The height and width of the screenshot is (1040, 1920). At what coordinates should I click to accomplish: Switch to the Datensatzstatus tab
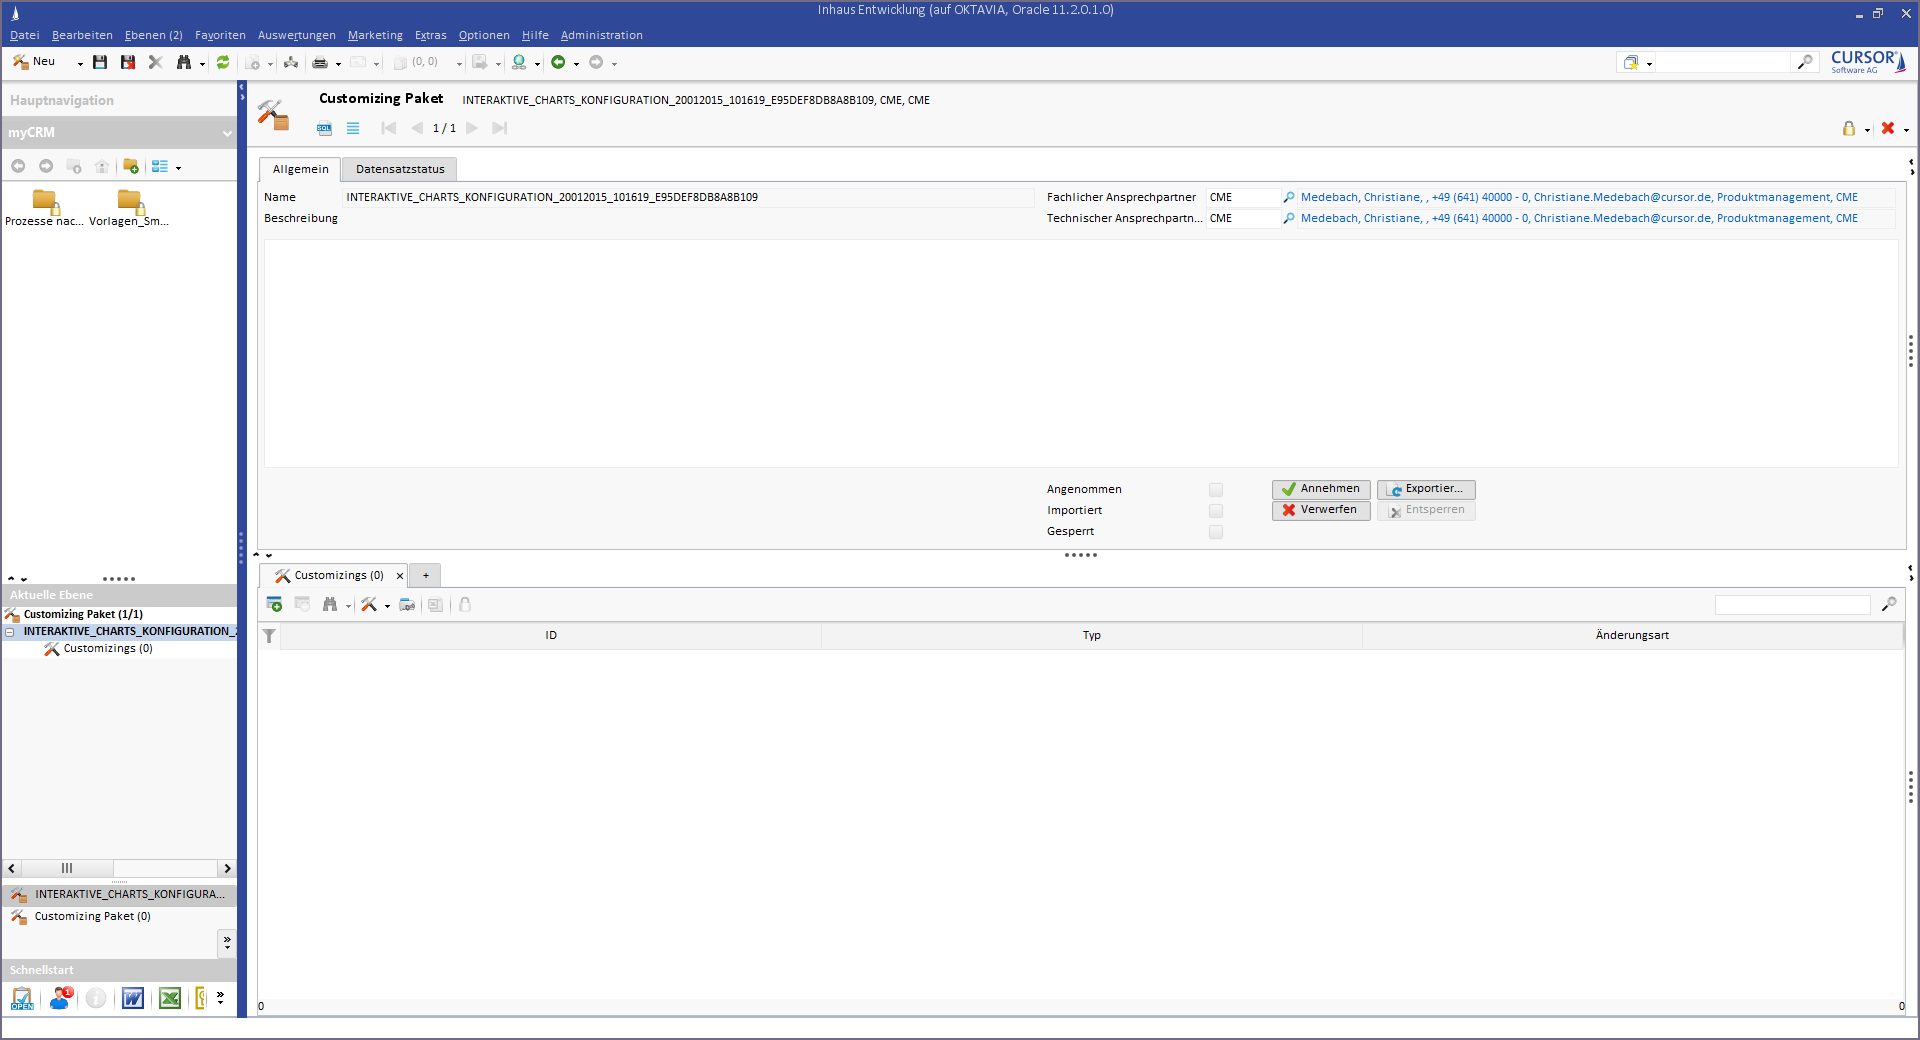pos(400,169)
